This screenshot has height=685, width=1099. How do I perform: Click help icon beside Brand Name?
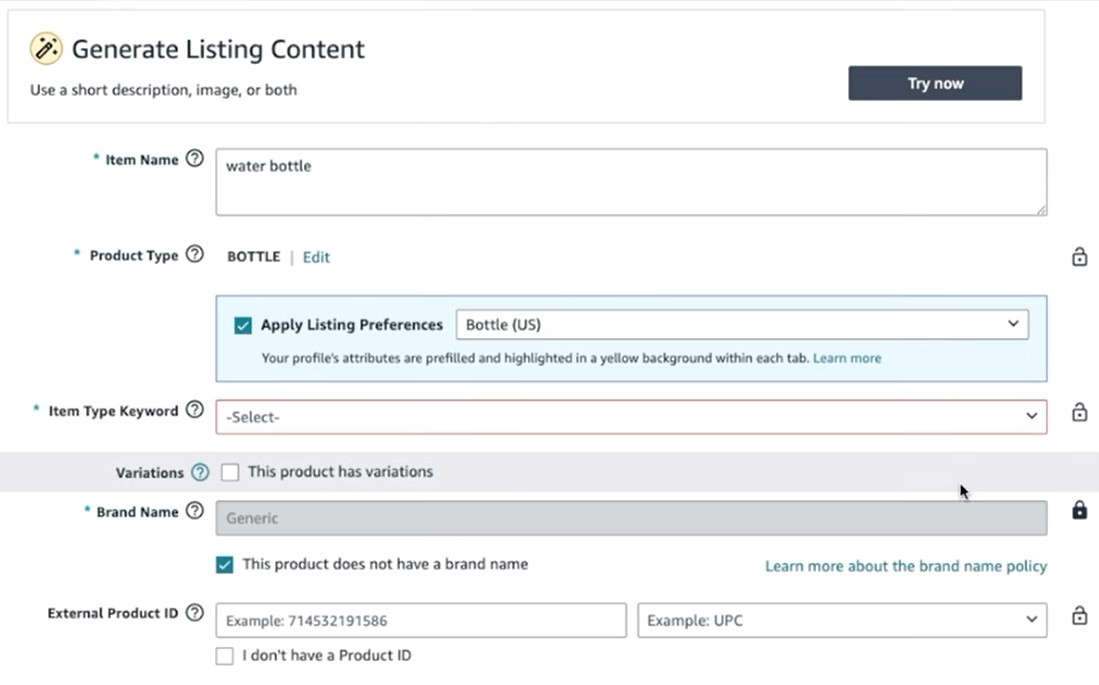(195, 511)
